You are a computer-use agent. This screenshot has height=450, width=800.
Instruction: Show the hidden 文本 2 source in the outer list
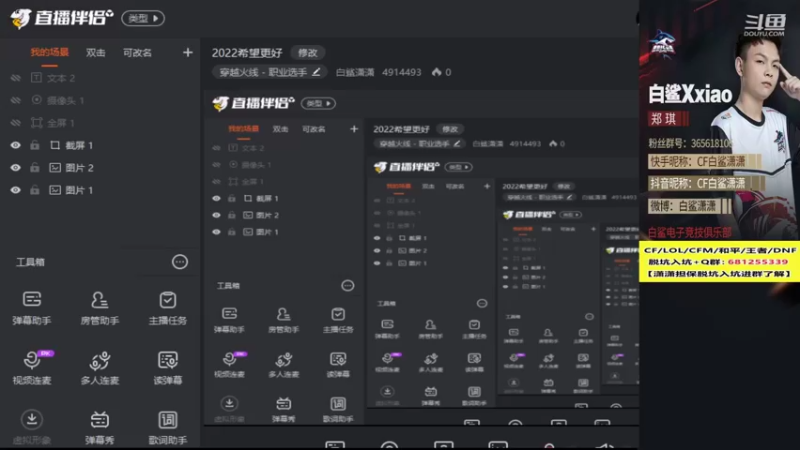[16, 78]
